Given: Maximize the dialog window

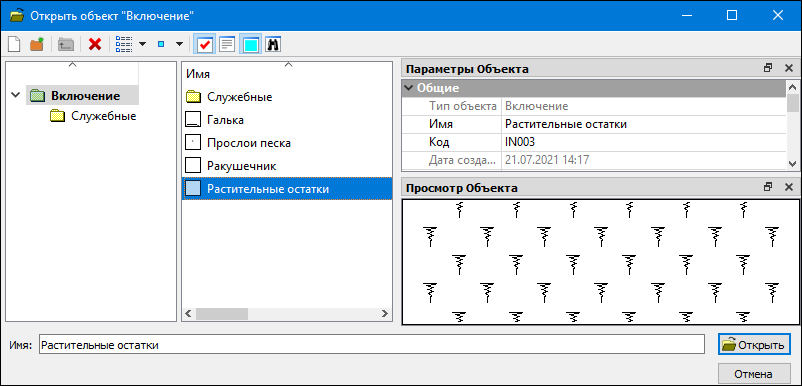Looking at the screenshot, I should click(732, 15).
